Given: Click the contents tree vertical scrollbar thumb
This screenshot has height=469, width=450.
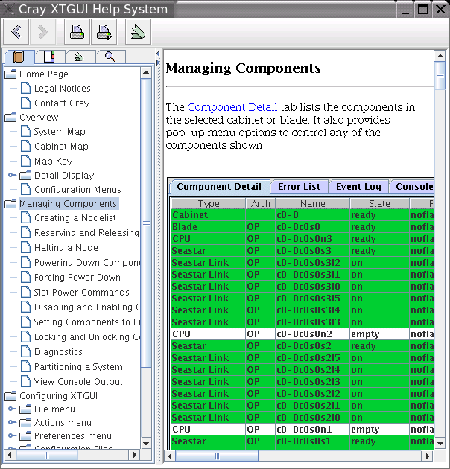Looking at the screenshot, I should pyautogui.click(x=146, y=223).
